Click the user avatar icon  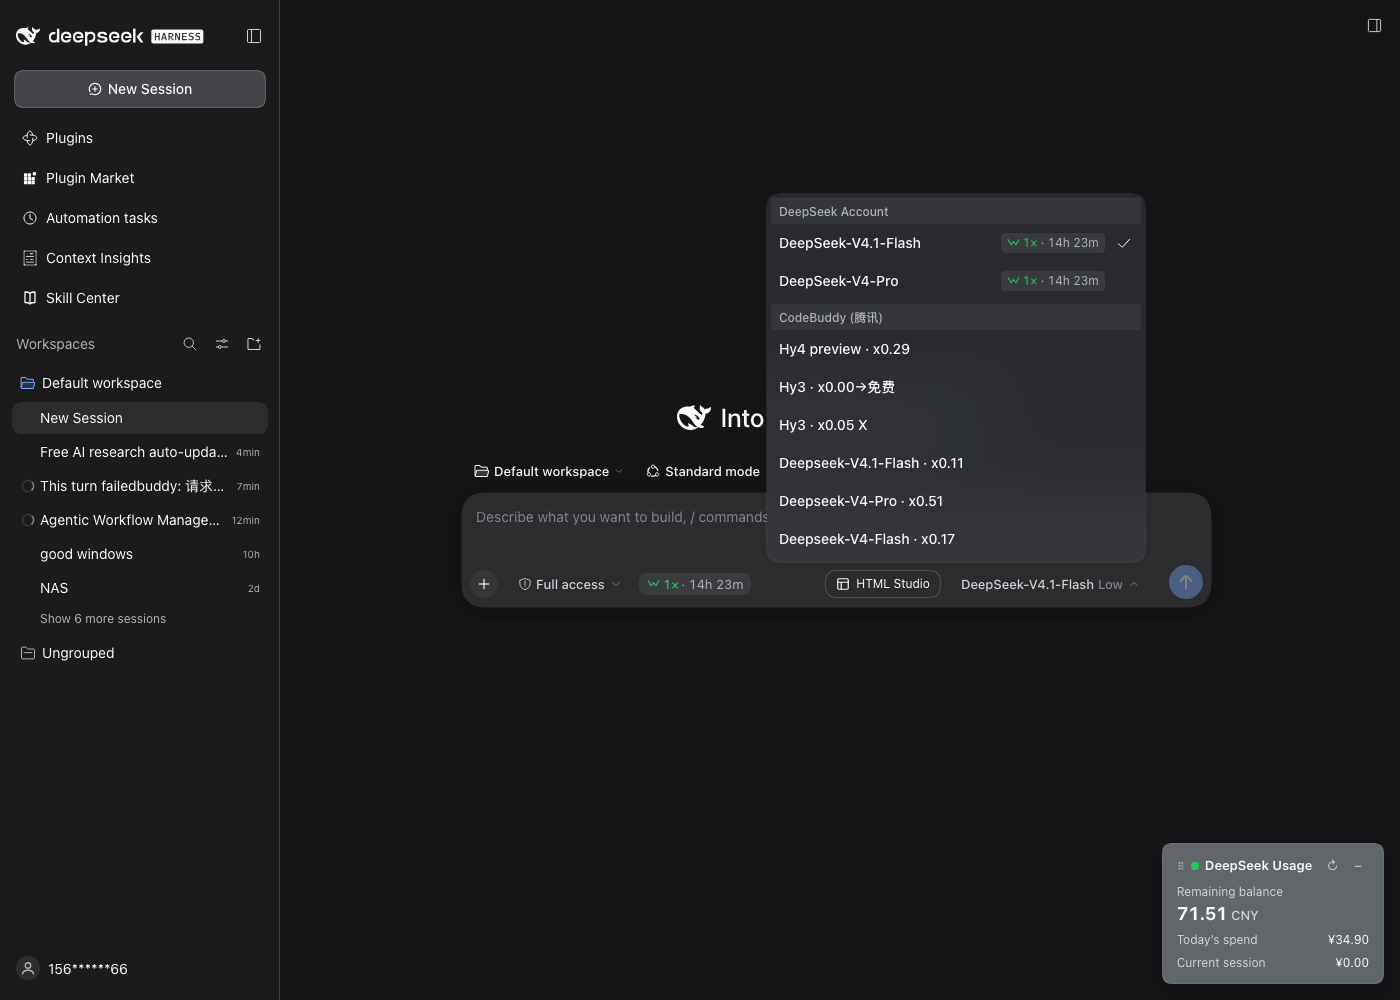(x=28, y=968)
